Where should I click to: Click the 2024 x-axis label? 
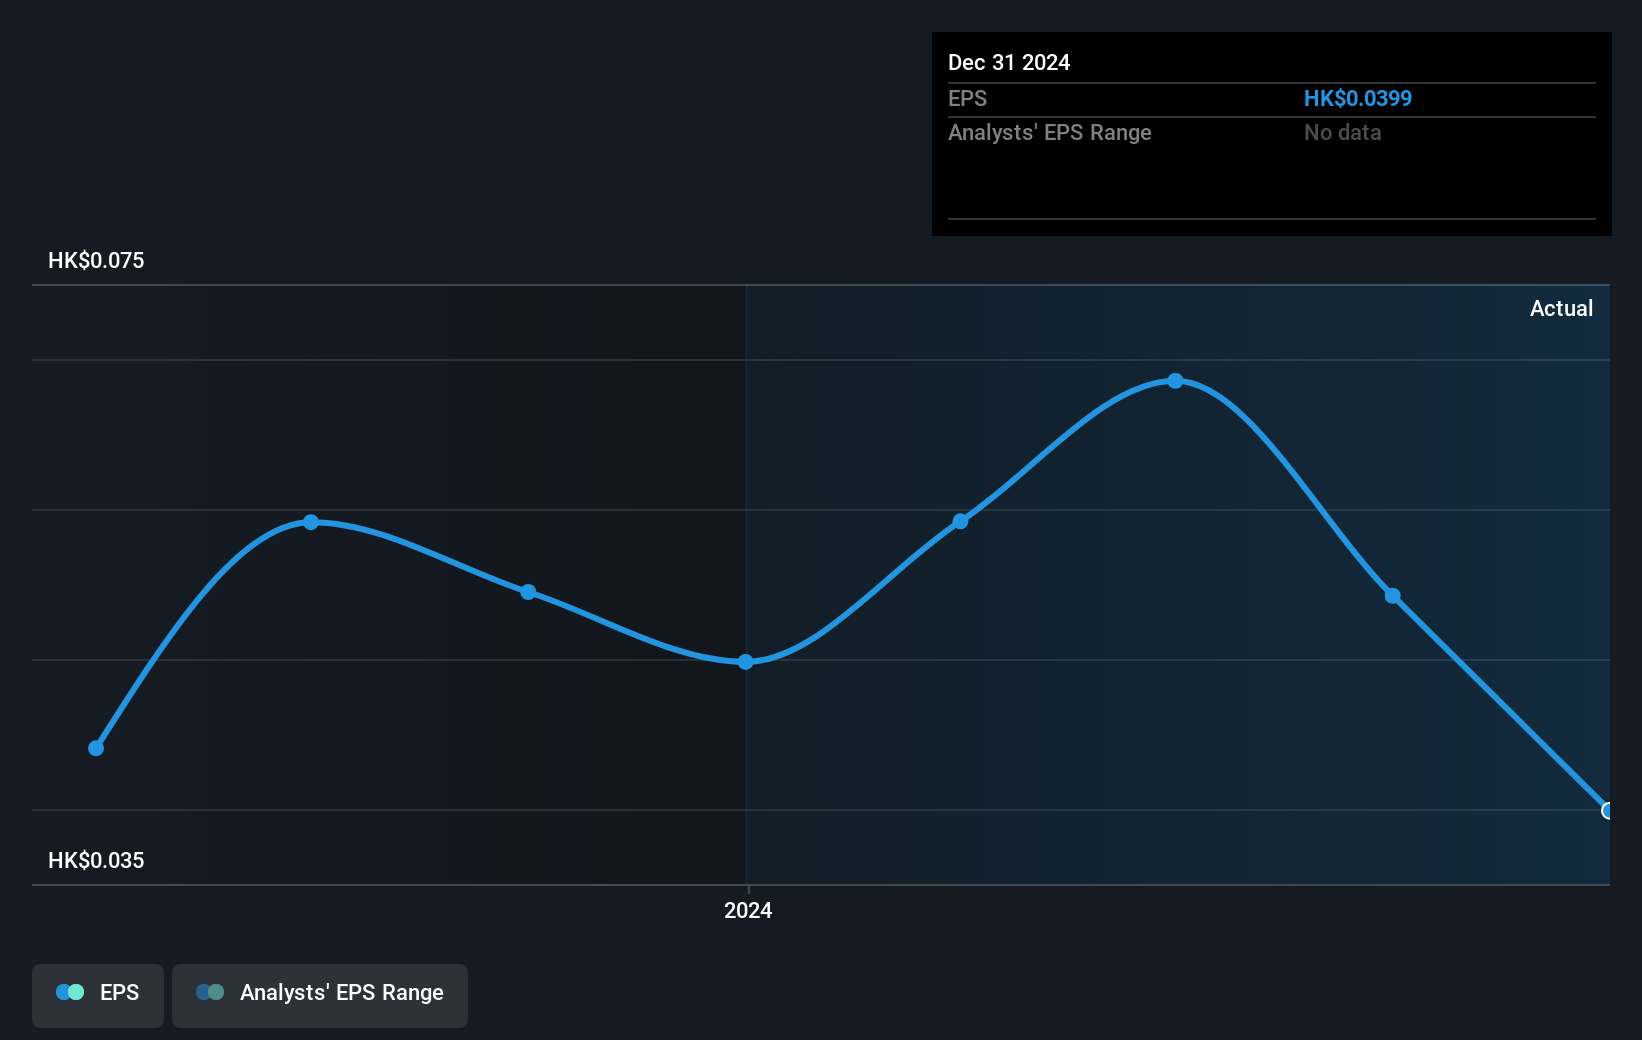tap(748, 910)
